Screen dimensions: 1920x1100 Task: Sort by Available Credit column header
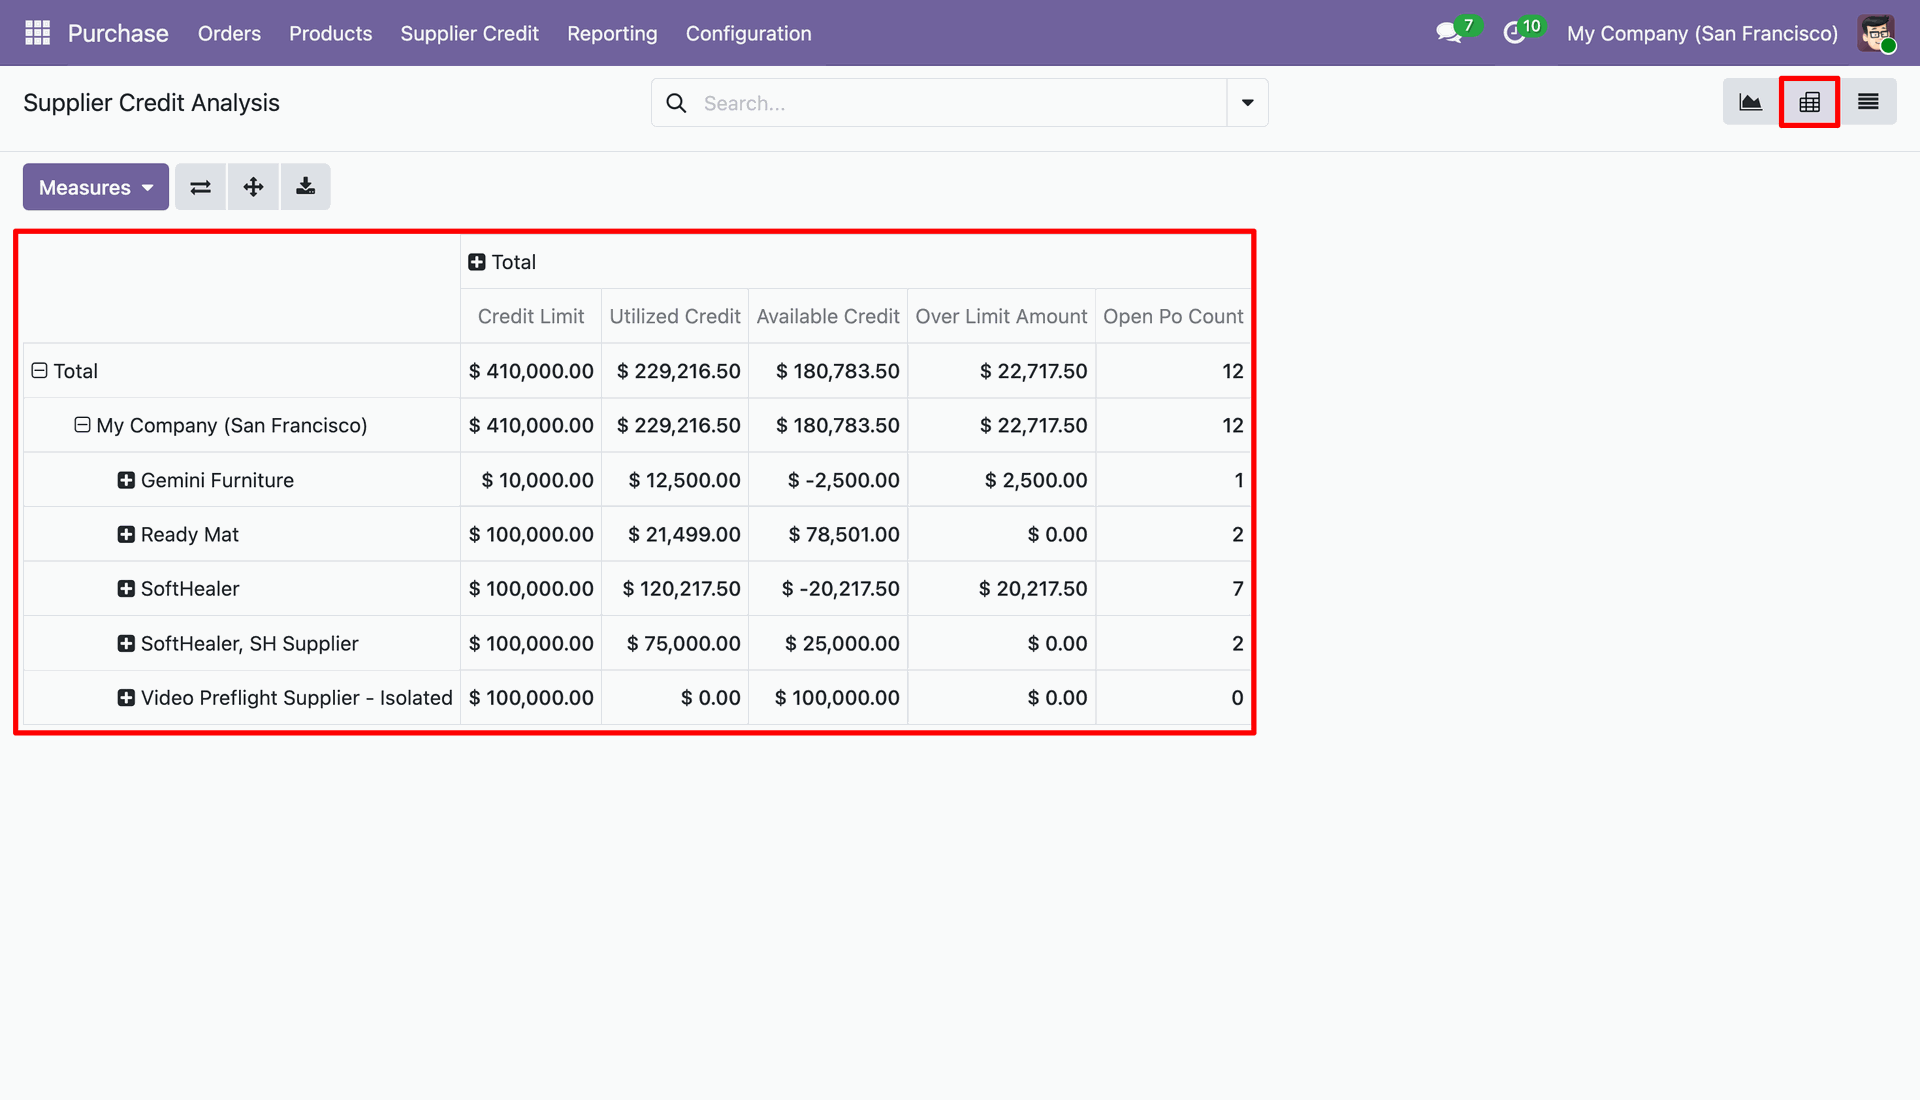tap(828, 316)
